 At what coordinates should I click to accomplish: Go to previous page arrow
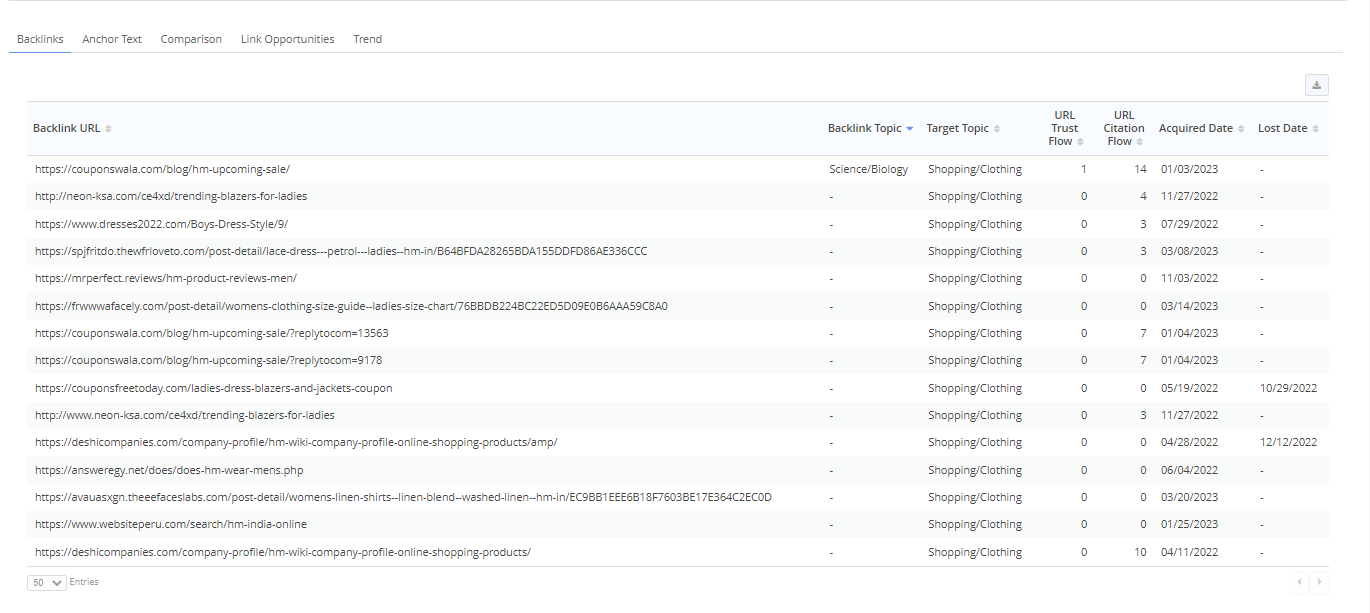point(1299,581)
